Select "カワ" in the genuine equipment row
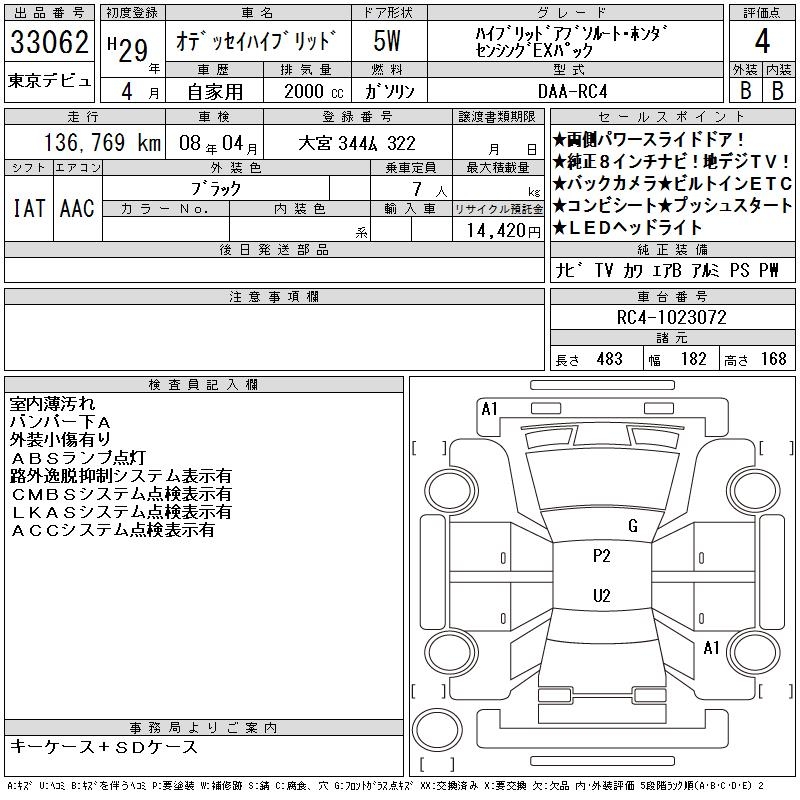Viewport: 800px width, 800px height. click(633, 270)
